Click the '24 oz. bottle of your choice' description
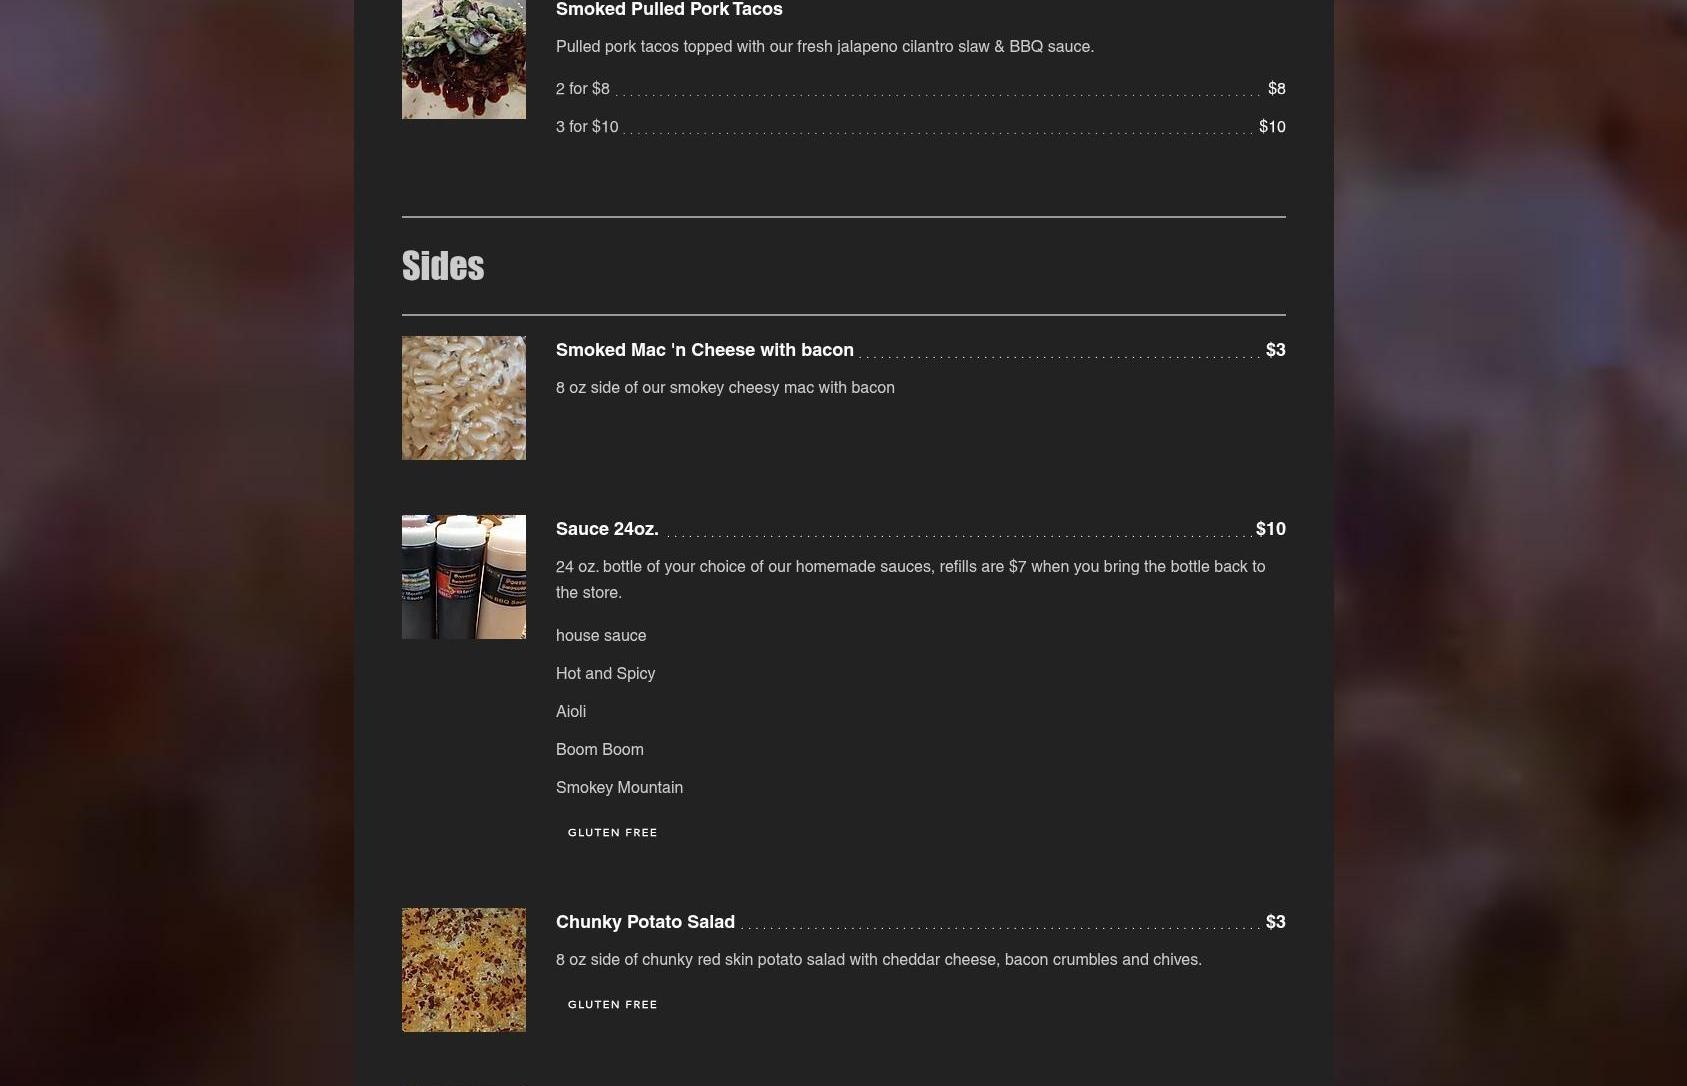 coord(910,580)
